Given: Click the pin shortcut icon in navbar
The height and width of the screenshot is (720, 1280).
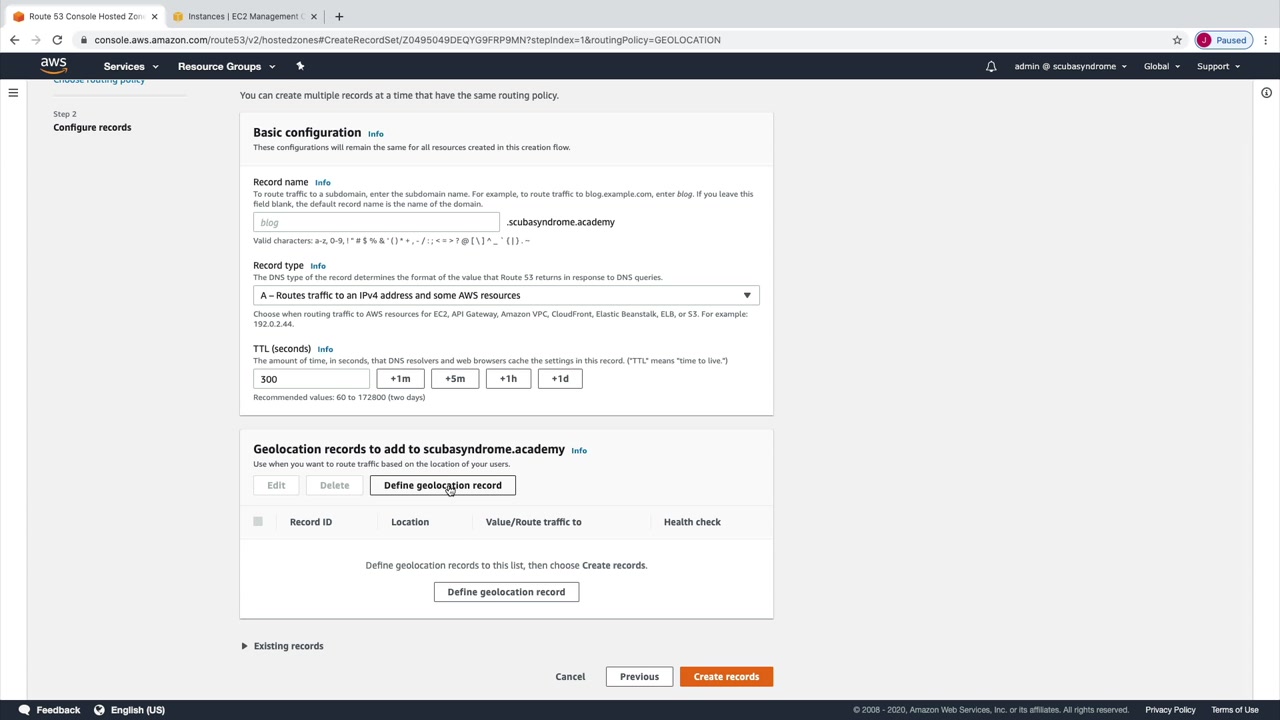Looking at the screenshot, I should click(x=300, y=66).
